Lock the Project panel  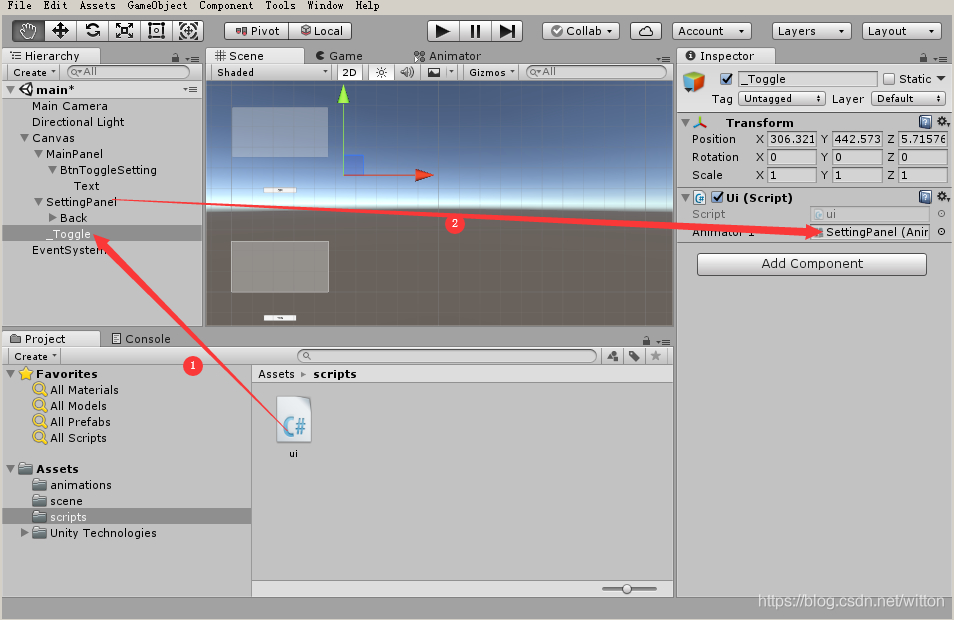click(x=646, y=341)
